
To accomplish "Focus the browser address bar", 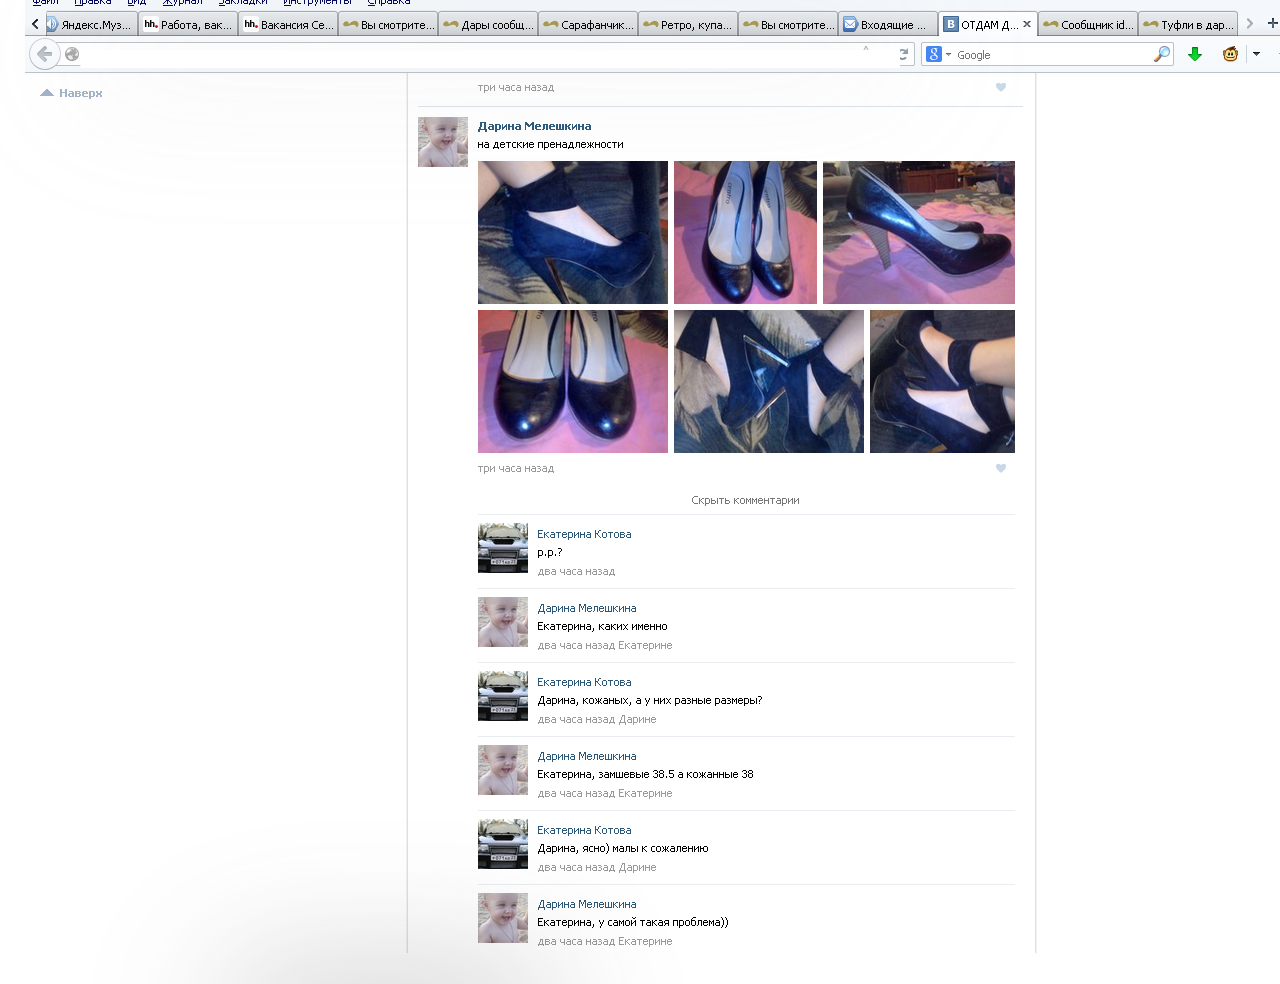I will tap(470, 54).
